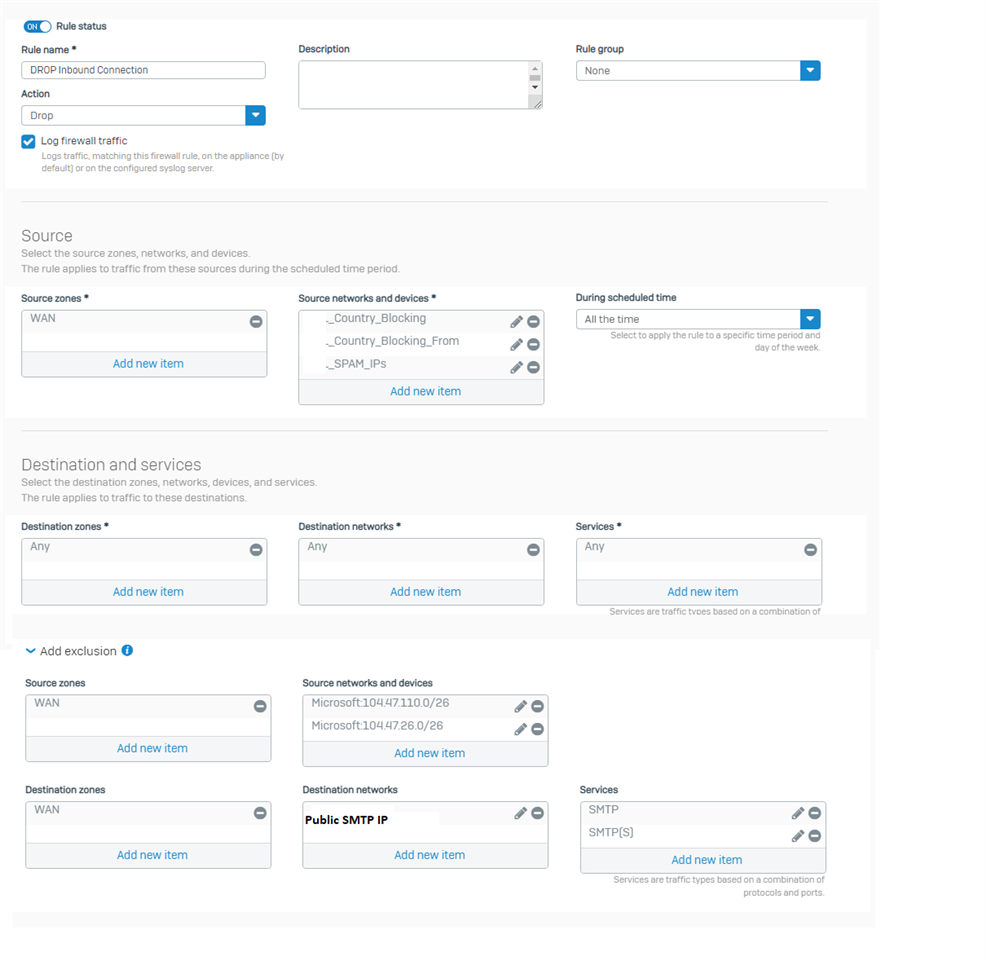Screen dimensions: 986x960
Task: Add new item to exclusion source networks
Action: [429, 753]
